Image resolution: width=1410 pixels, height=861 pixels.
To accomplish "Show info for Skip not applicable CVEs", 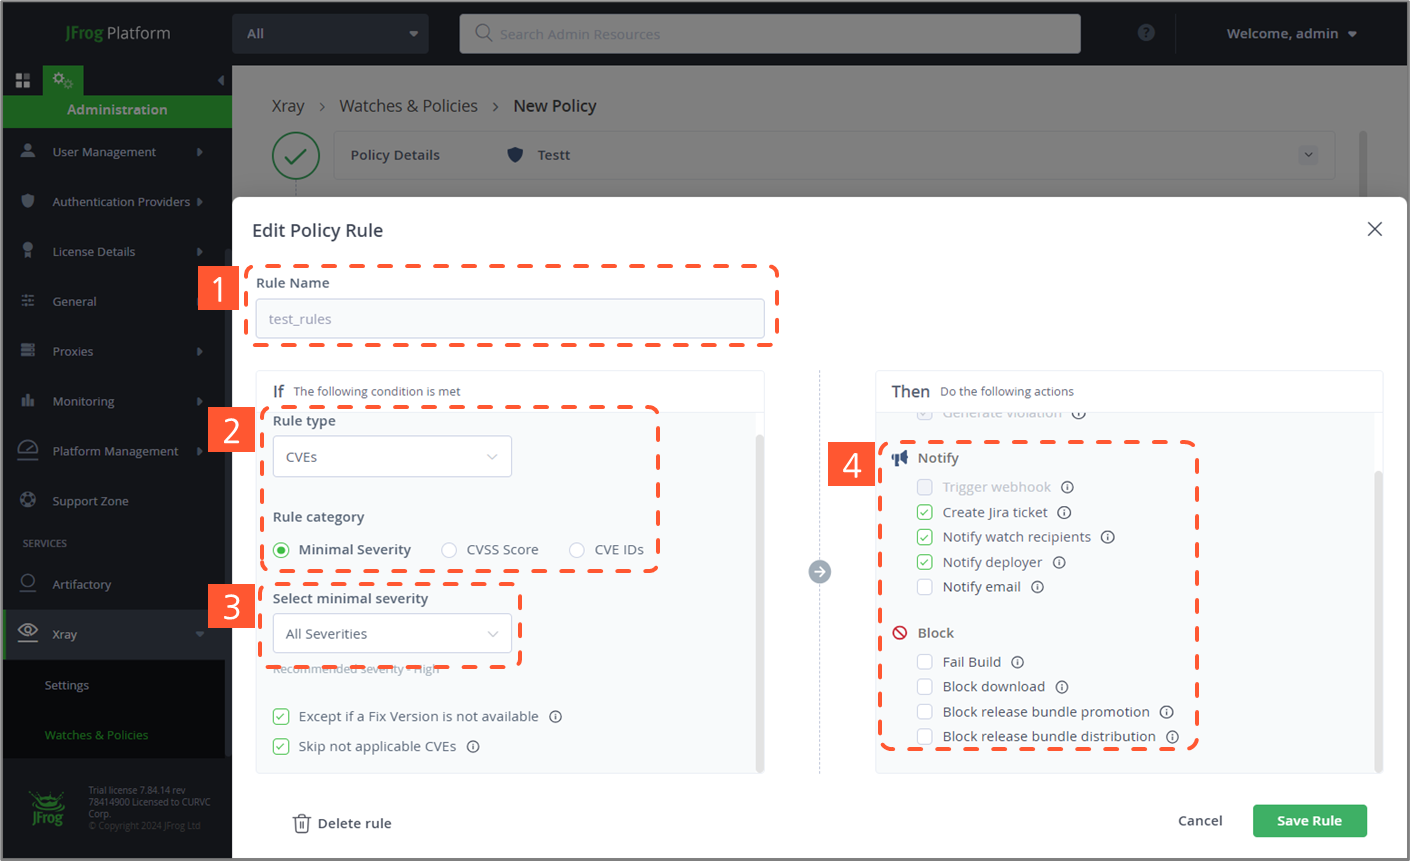I will [473, 746].
